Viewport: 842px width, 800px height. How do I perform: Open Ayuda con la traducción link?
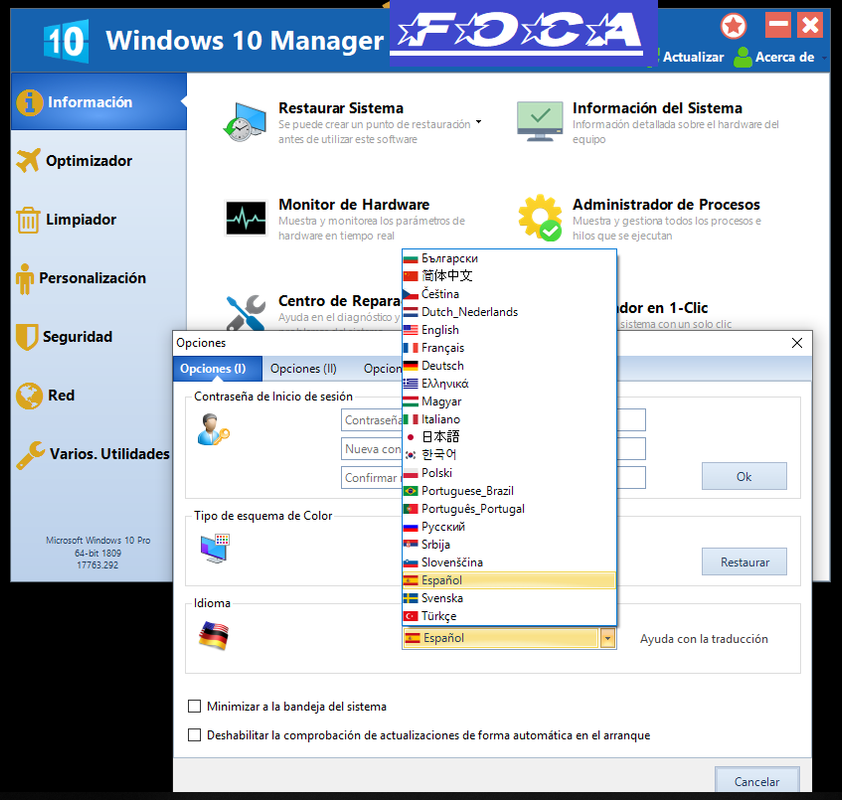click(703, 639)
